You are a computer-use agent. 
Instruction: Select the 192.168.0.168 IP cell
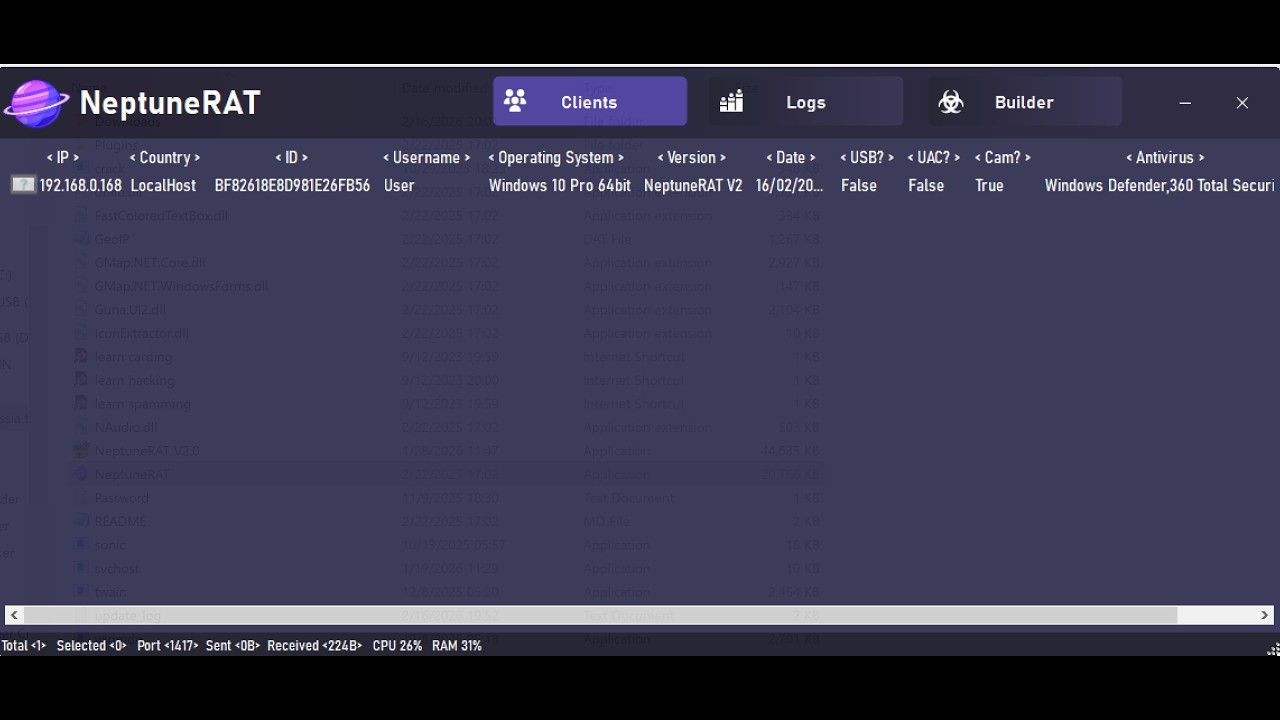81,186
